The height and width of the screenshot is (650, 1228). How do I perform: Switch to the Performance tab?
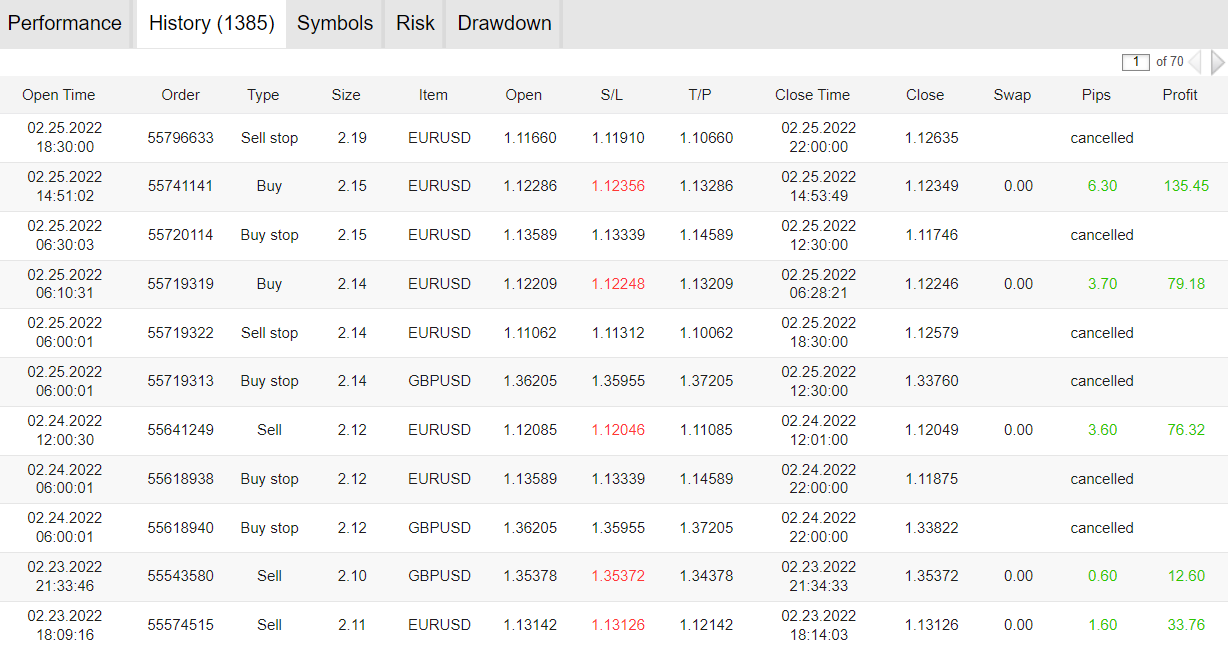click(x=65, y=23)
